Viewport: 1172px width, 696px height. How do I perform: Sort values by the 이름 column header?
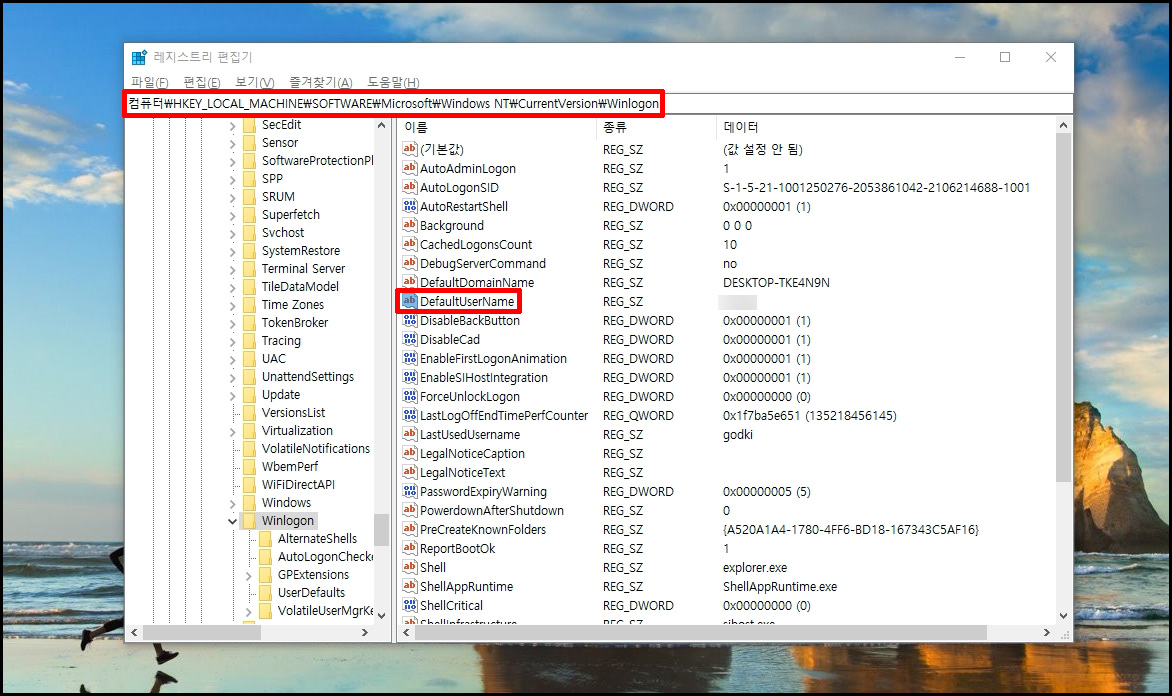[x=496, y=127]
